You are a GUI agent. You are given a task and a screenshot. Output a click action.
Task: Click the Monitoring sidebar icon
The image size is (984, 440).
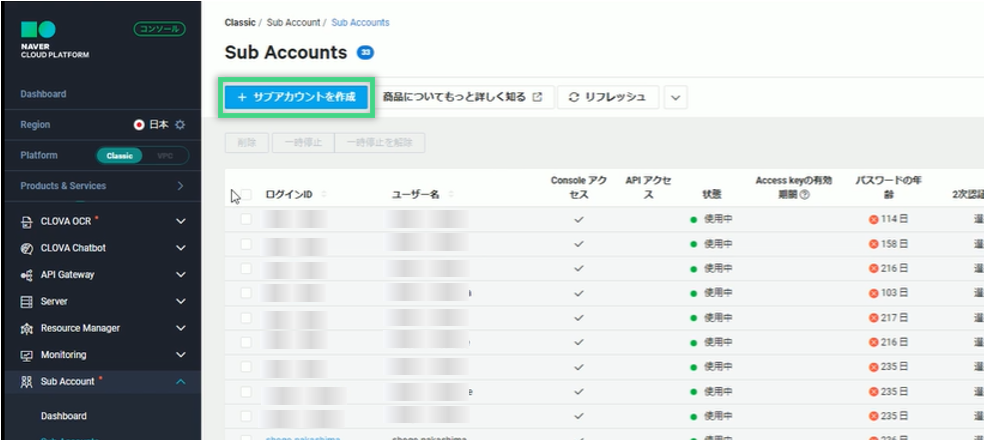(x=27, y=355)
